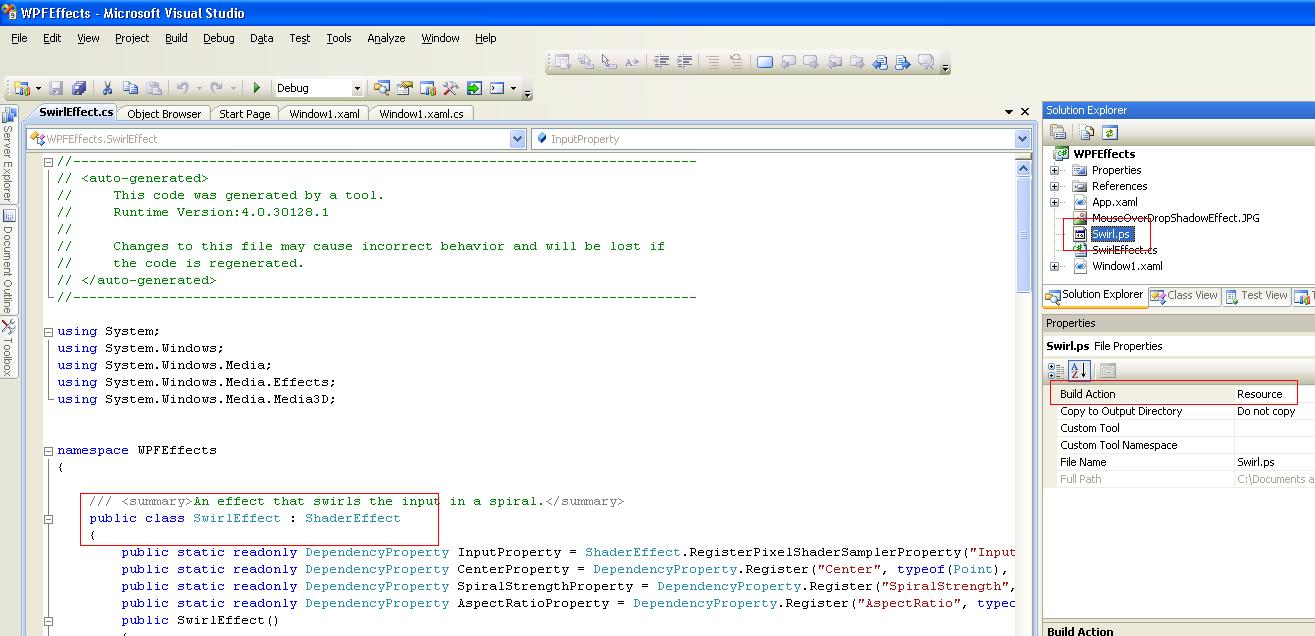Viewport: 1315px width, 636px height.
Task: Click the Start Debugging green arrow icon
Action: [x=256, y=88]
